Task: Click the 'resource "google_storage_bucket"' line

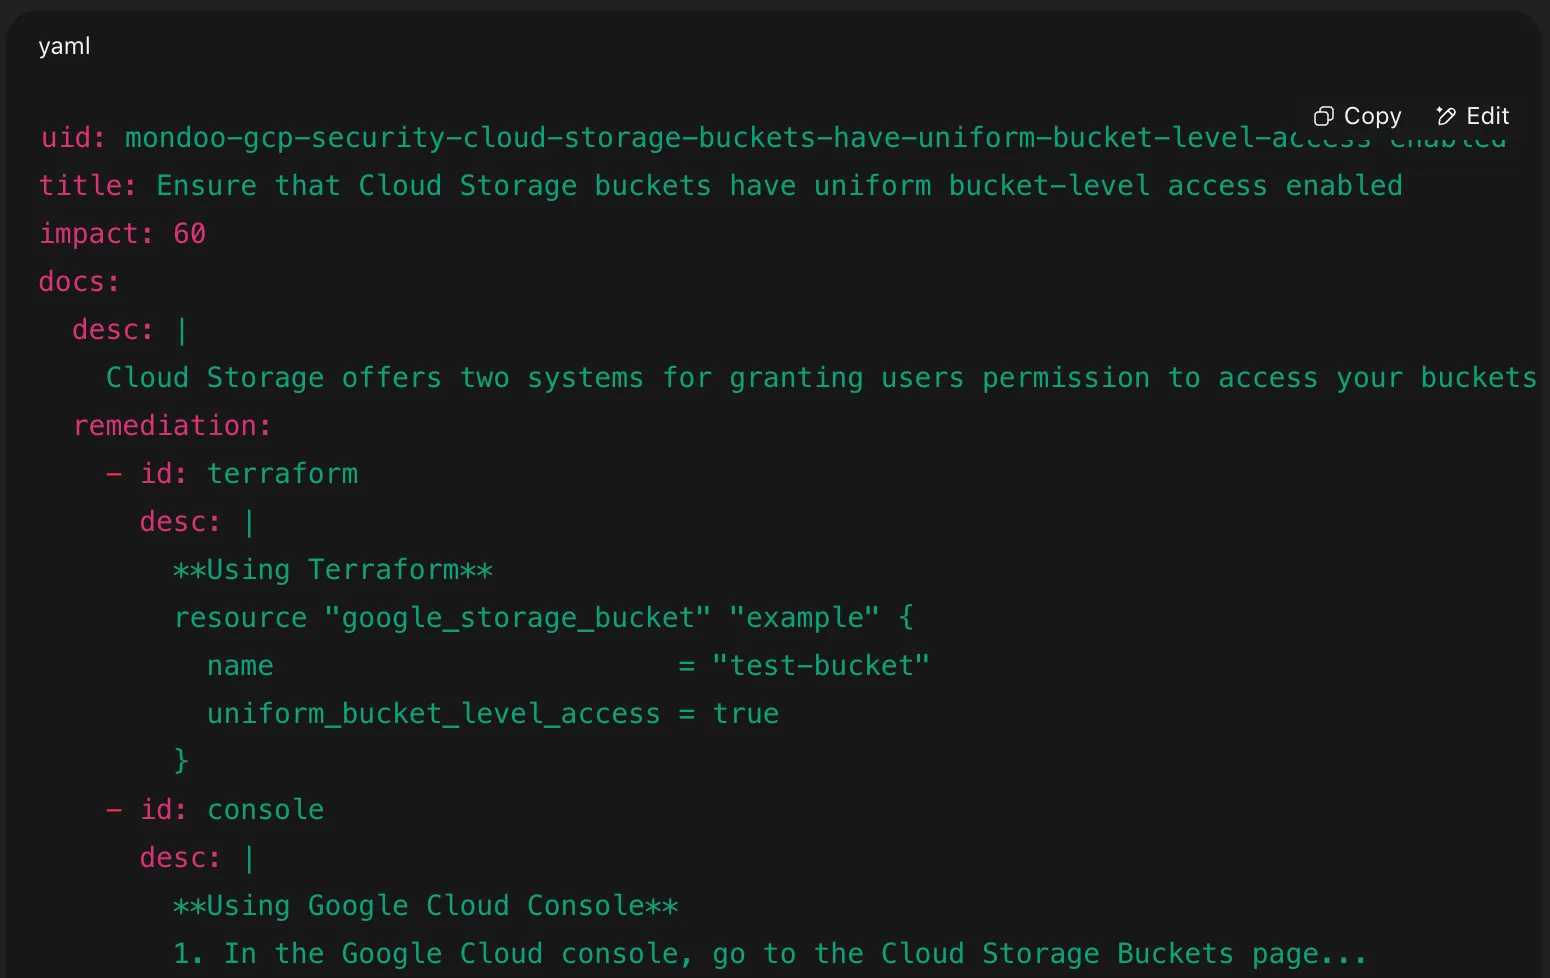Action: click(x=543, y=618)
